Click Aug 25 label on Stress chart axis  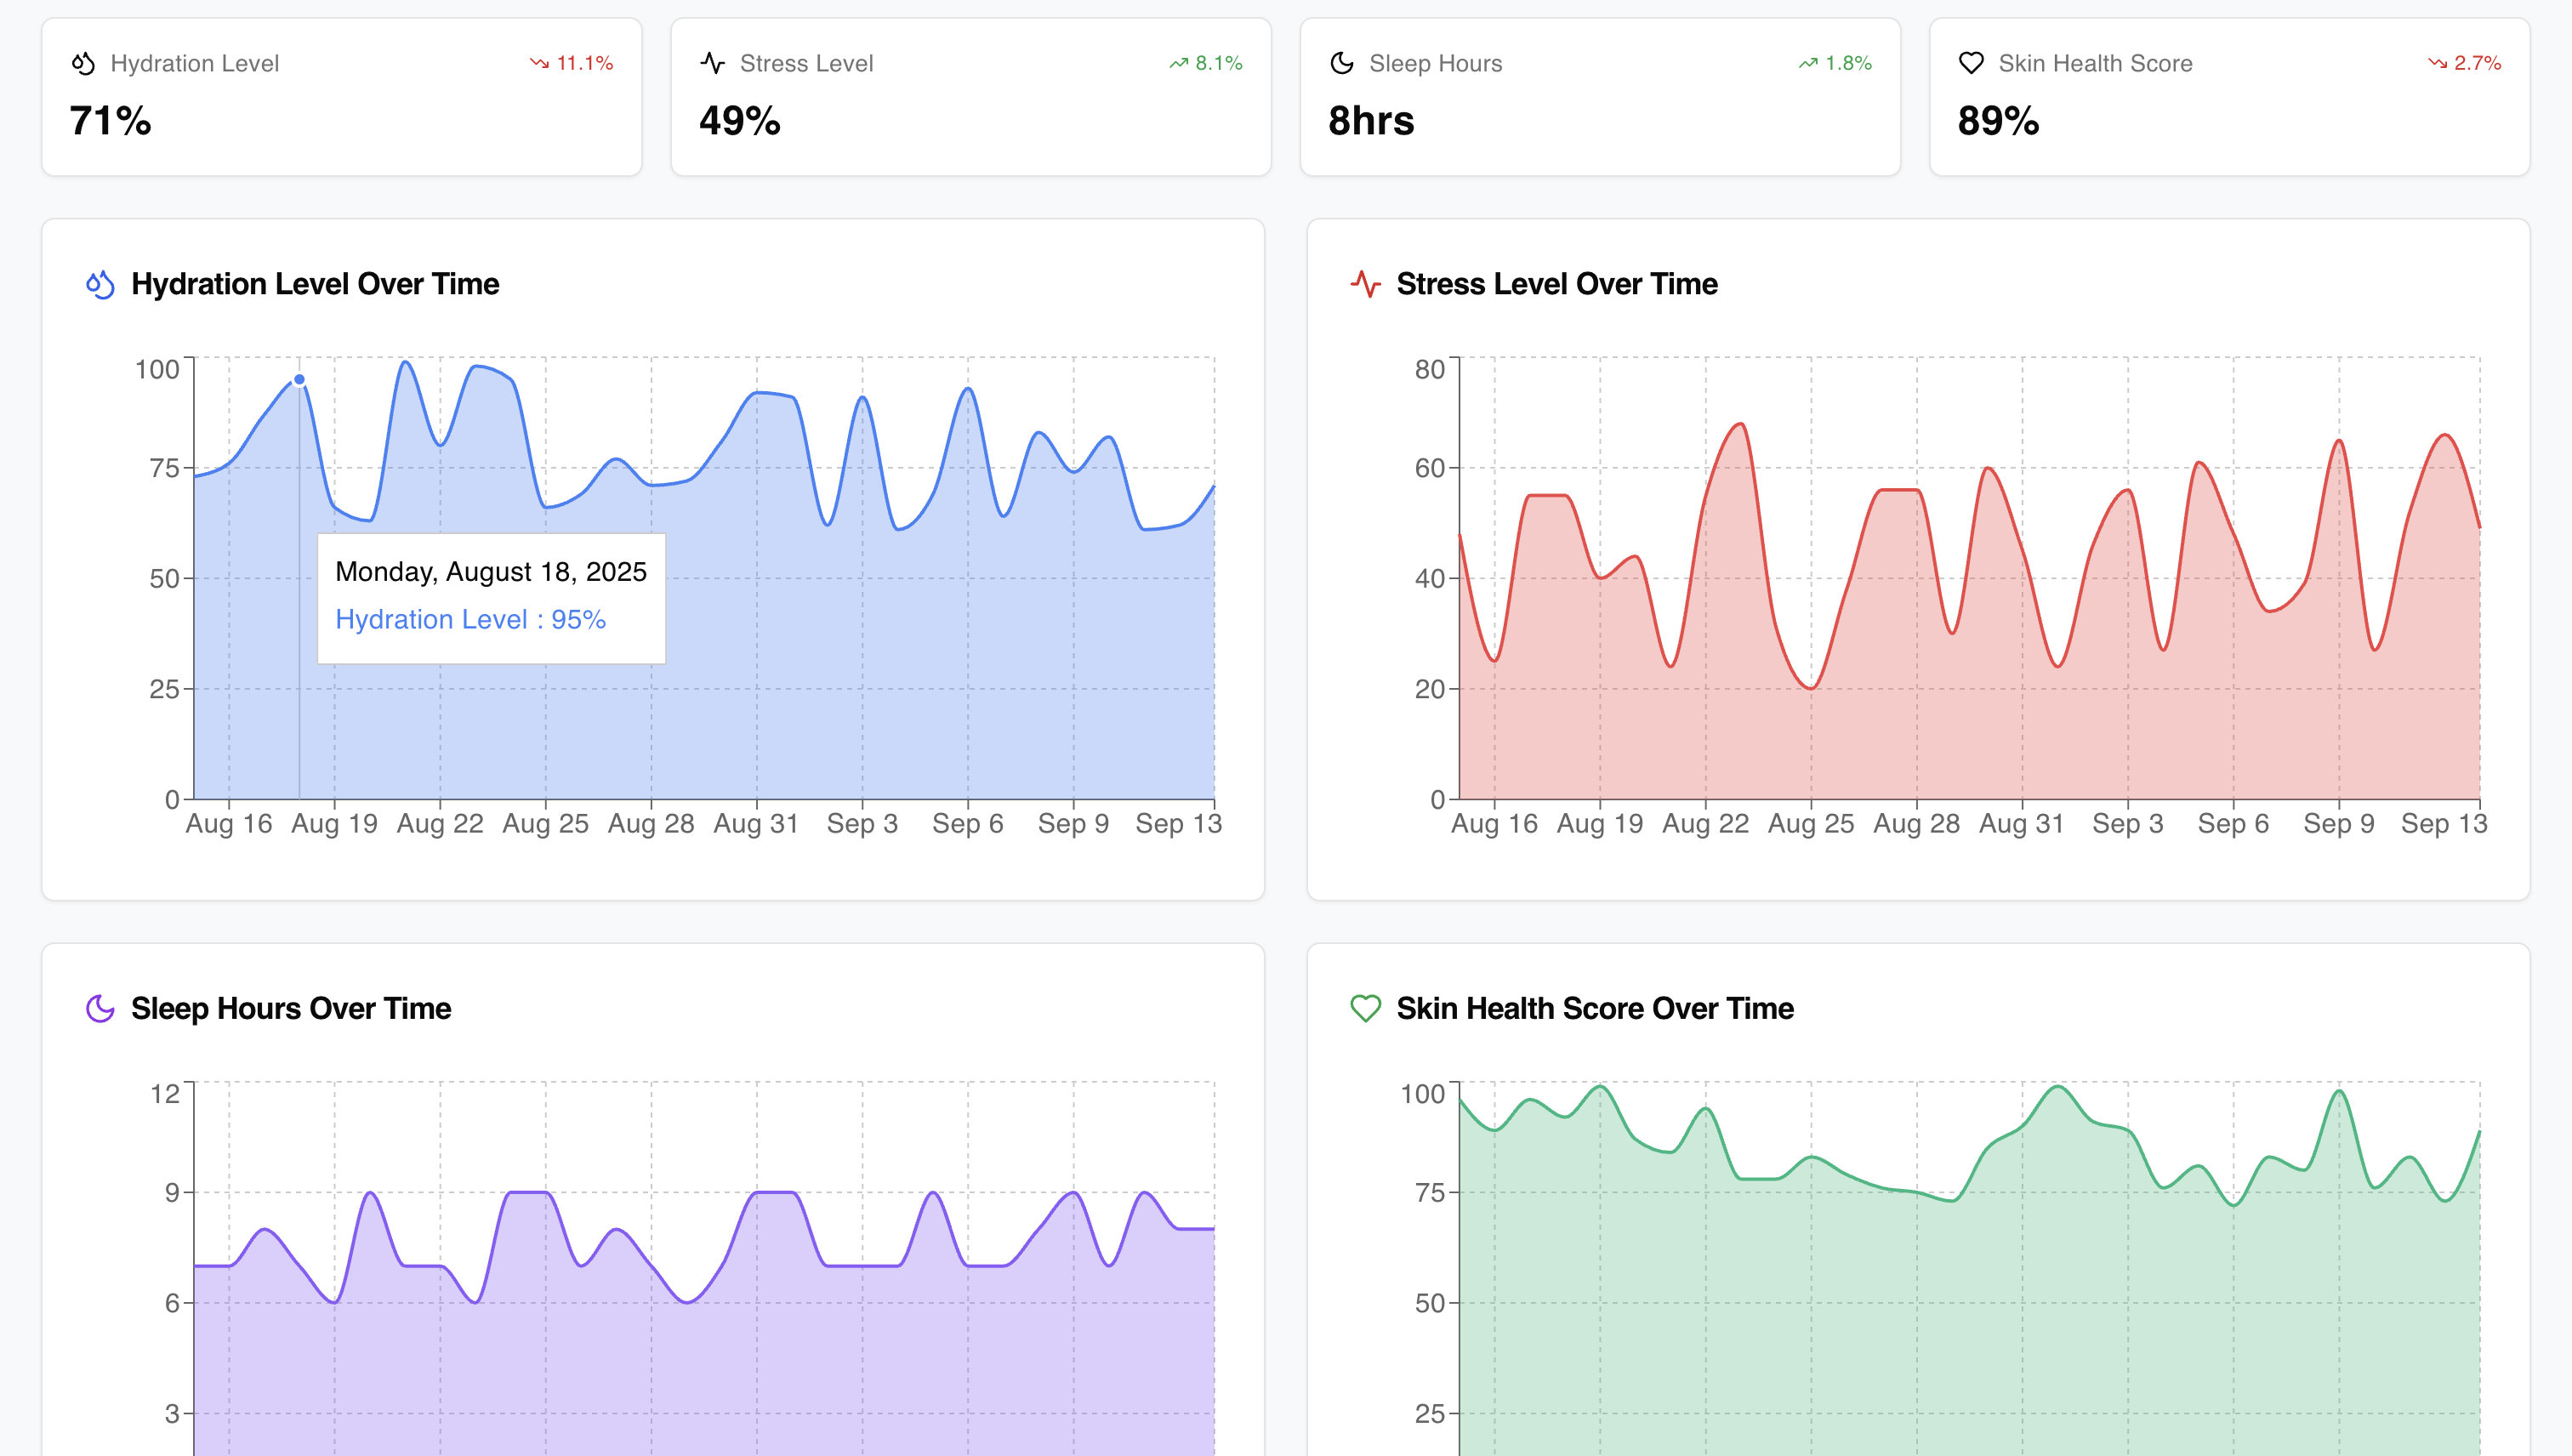point(1810,824)
